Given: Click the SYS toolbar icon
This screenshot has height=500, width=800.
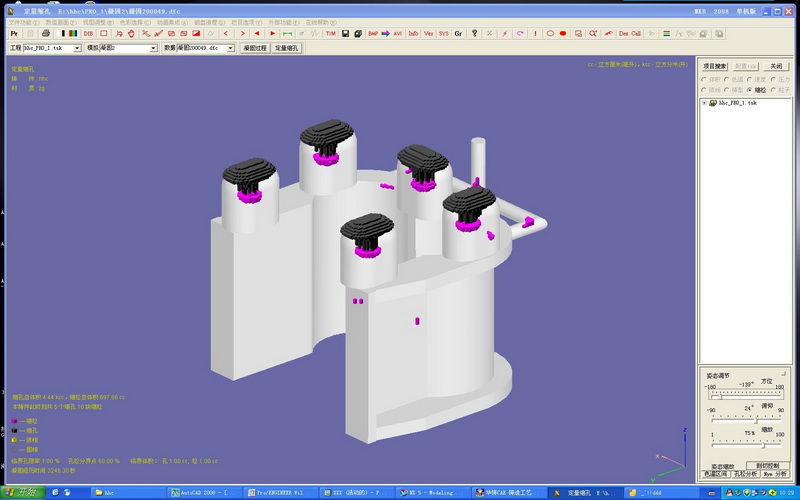Looking at the screenshot, I should [443, 33].
